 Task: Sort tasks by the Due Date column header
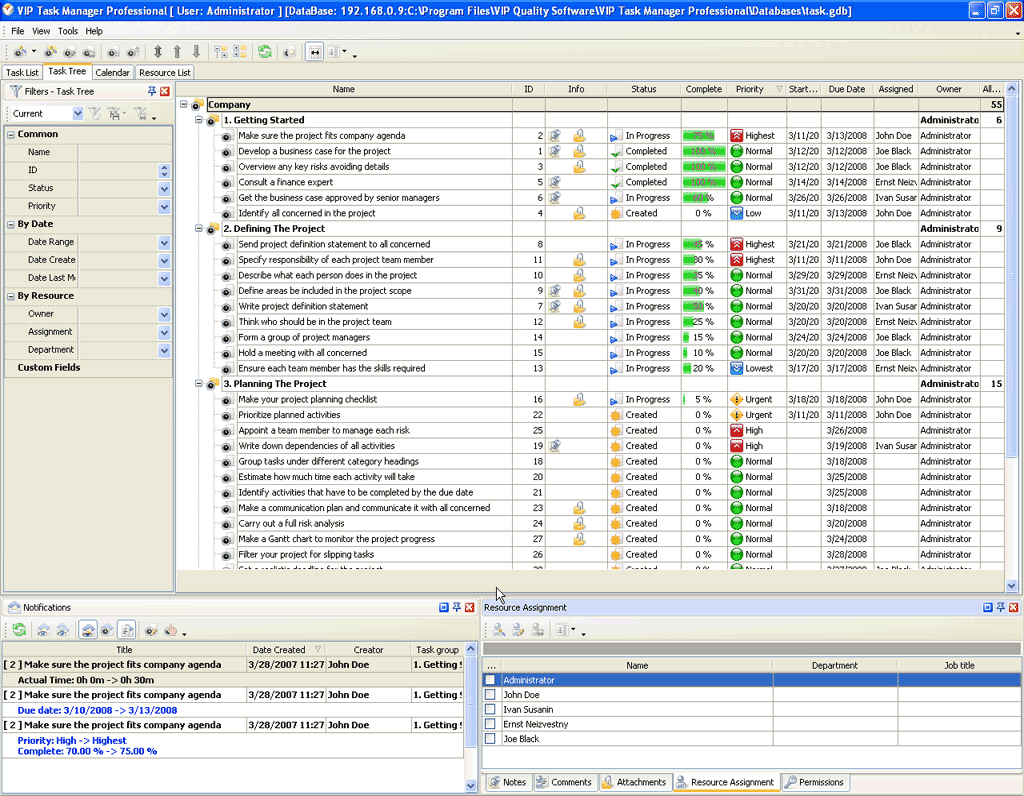[x=847, y=89]
